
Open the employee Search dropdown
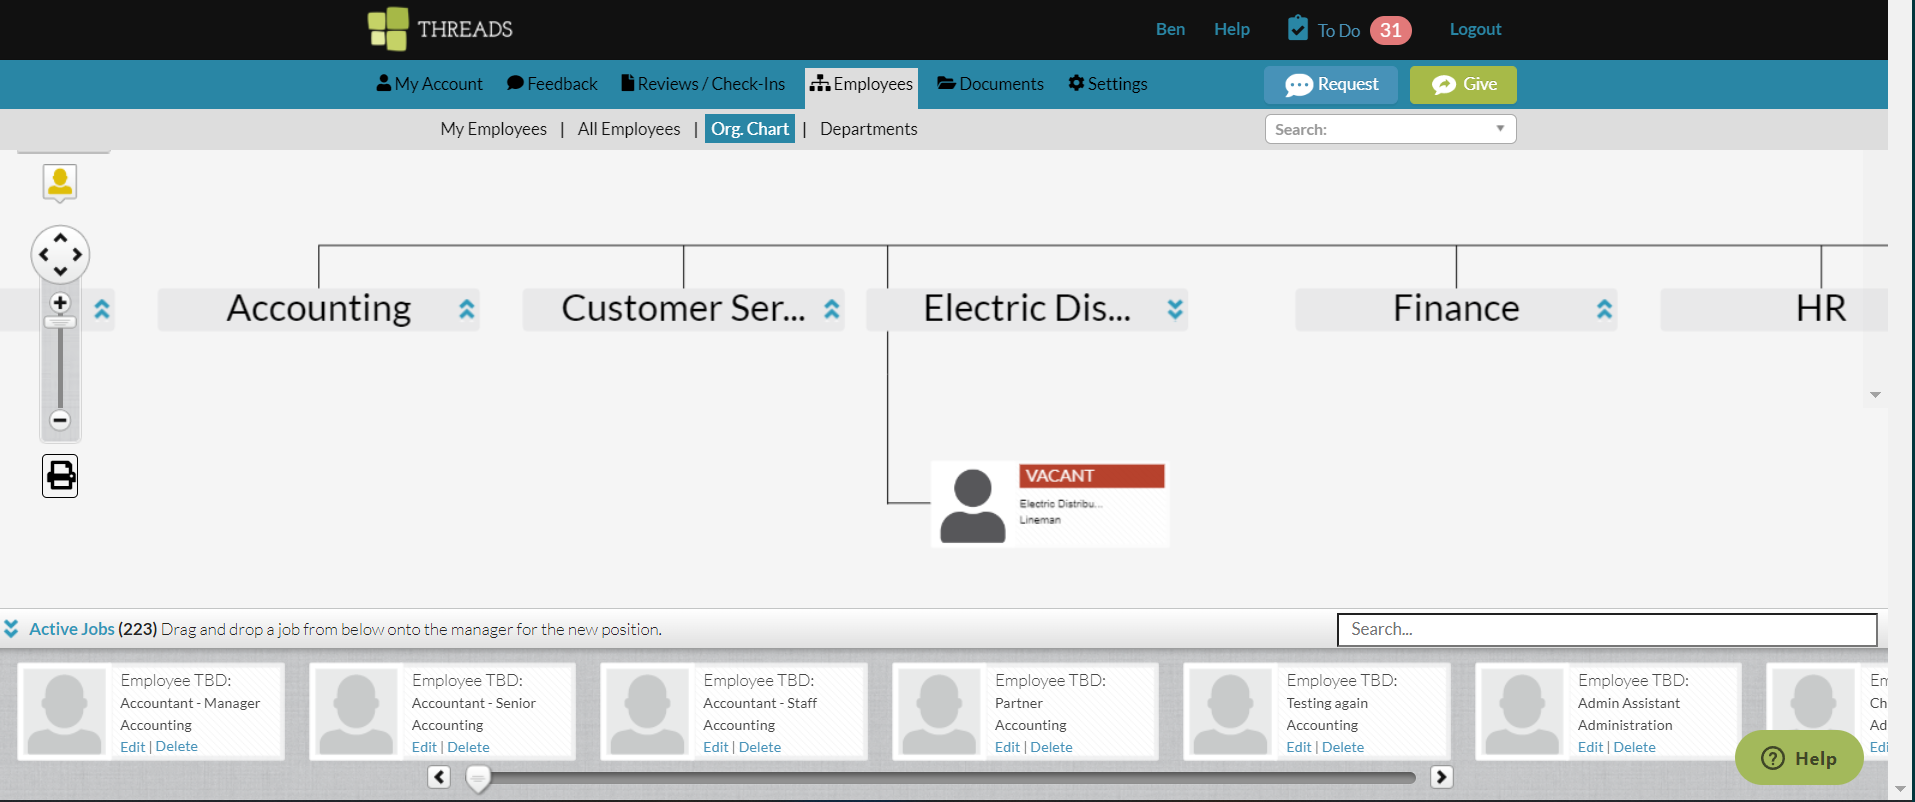[x=1390, y=129]
